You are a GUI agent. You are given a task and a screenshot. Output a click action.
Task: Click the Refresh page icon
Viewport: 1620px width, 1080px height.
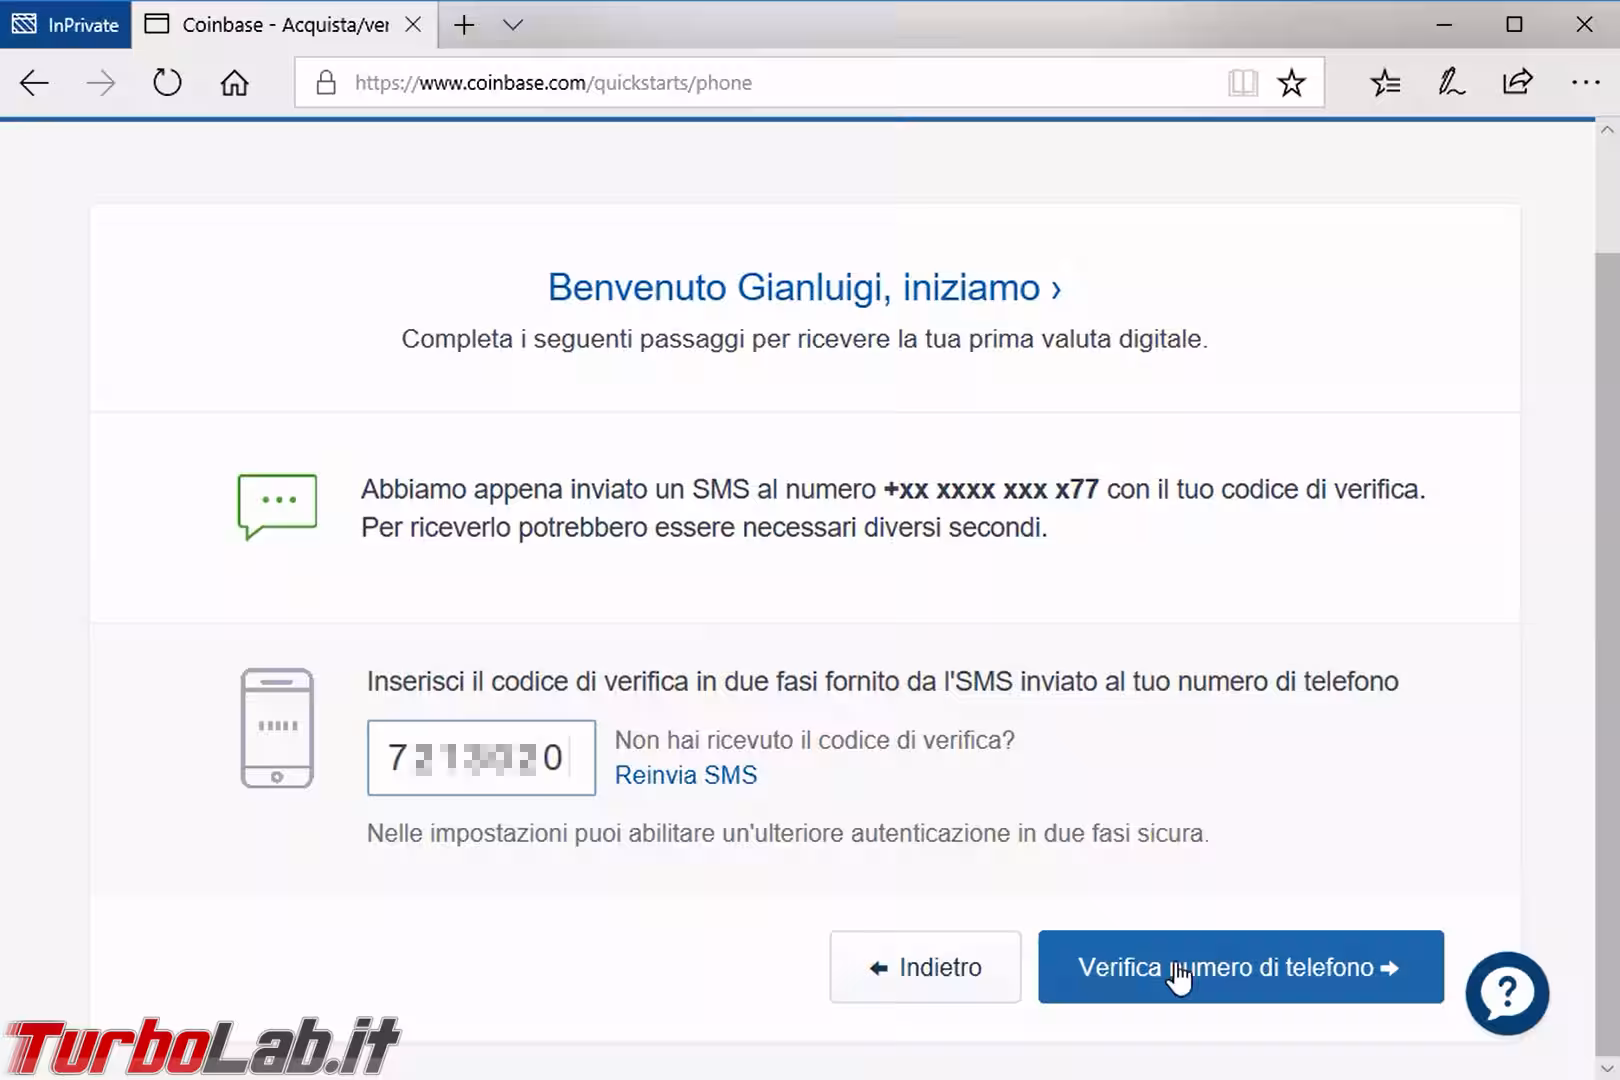coord(167,83)
